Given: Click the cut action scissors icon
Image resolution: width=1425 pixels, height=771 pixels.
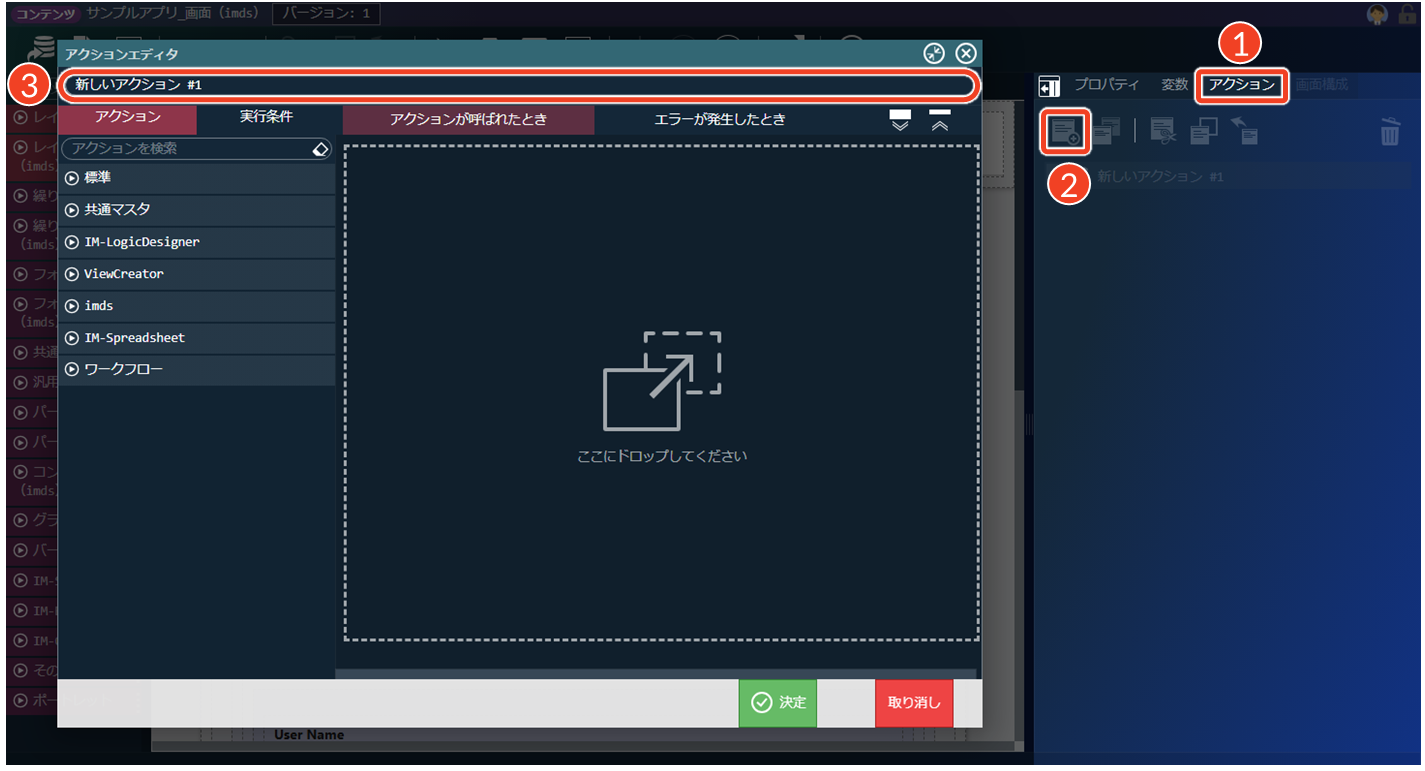Looking at the screenshot, I should click(1163, 131).
